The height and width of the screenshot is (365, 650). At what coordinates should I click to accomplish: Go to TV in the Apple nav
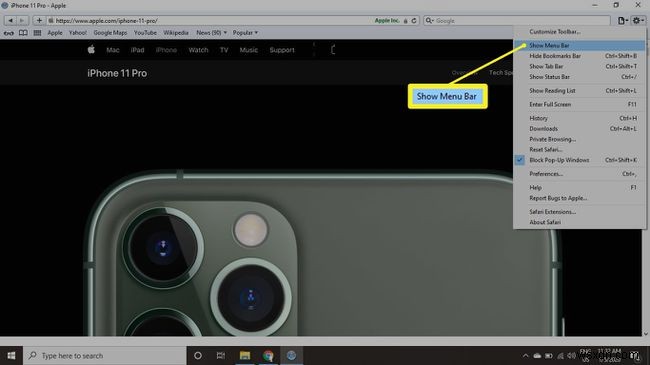tap(224, 50)
